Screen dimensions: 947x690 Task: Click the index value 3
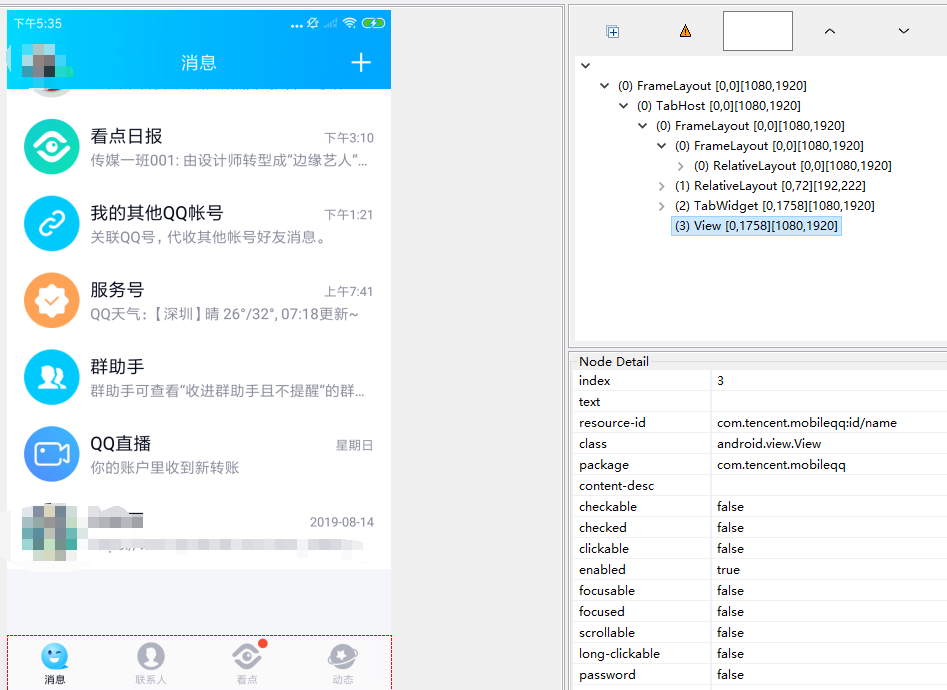point(720,381)
